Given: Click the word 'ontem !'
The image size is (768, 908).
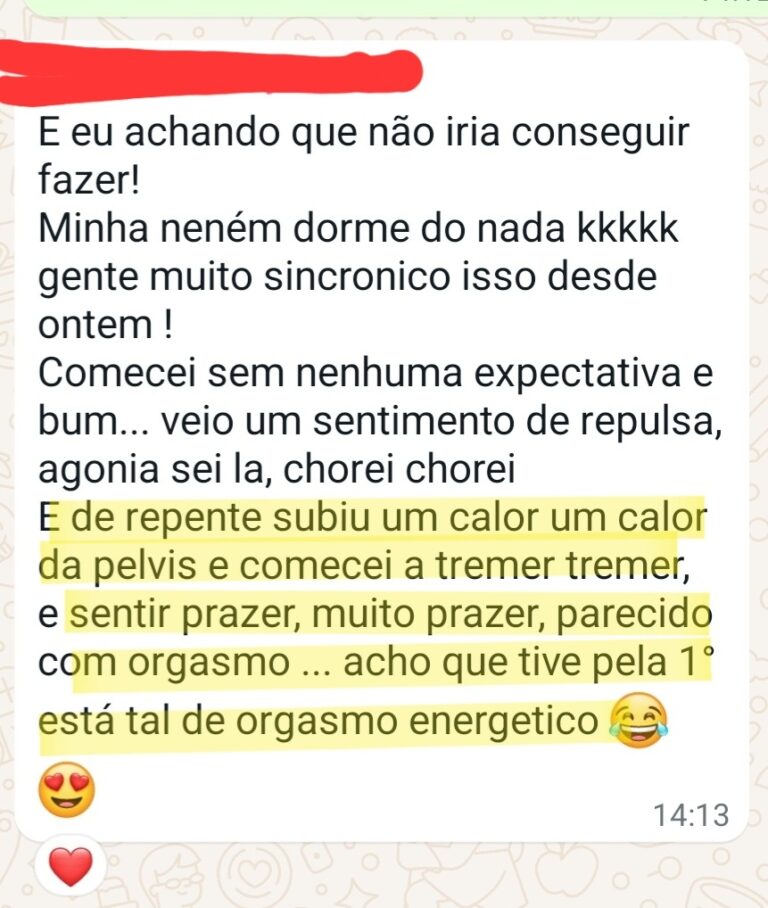Looking at the screenshot, I should pos(105,324).
